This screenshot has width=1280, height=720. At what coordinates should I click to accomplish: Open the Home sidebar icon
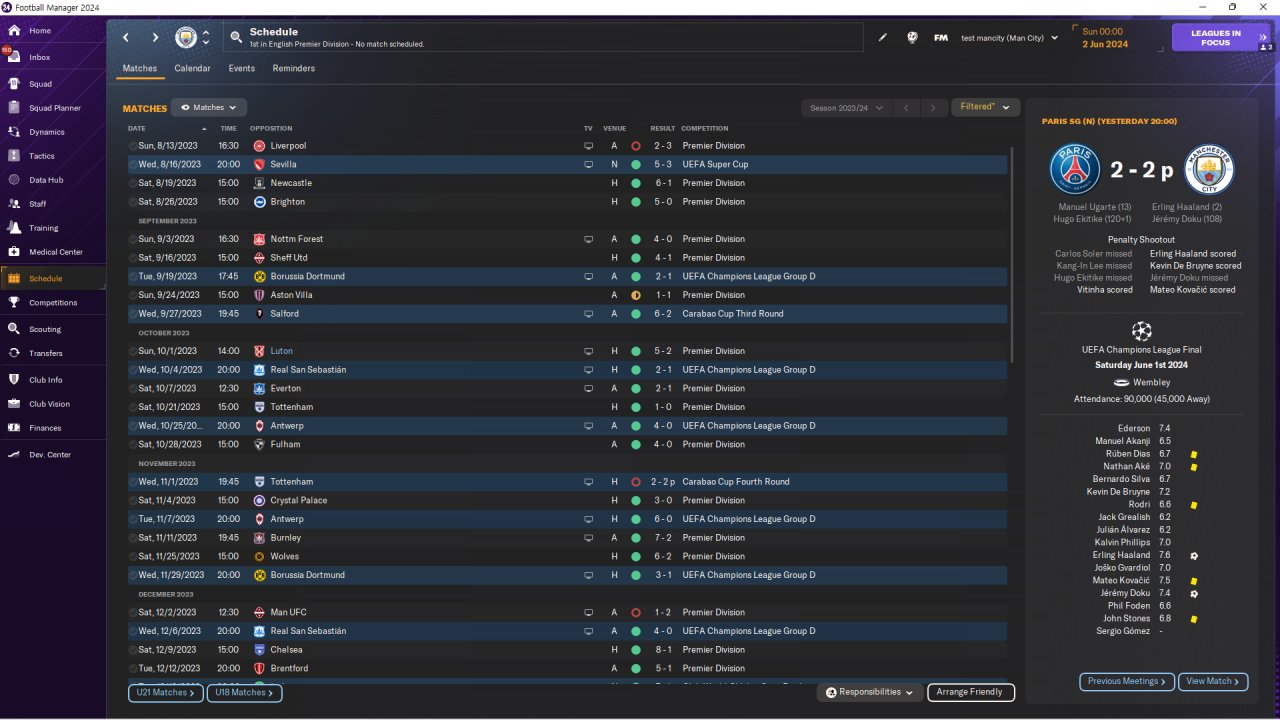(x=14, y=31)
